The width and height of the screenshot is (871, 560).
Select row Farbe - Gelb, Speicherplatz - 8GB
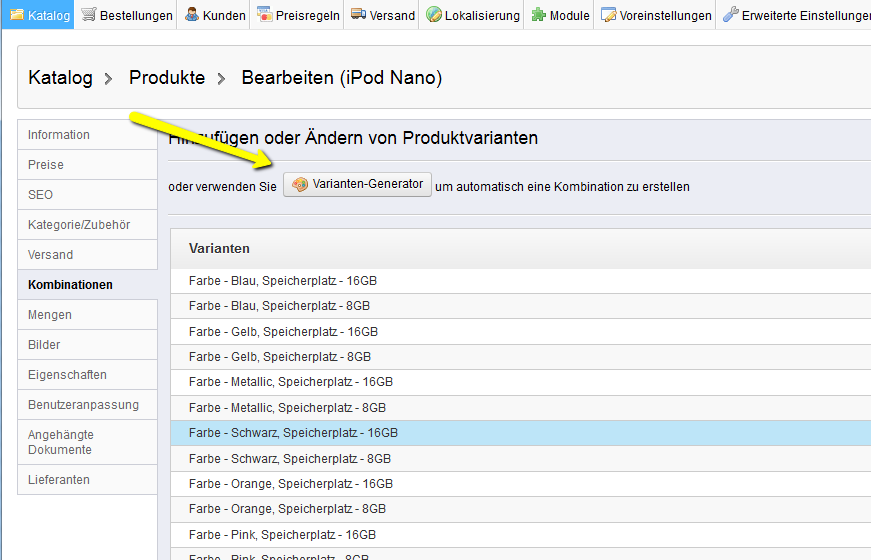pos(520,357)
